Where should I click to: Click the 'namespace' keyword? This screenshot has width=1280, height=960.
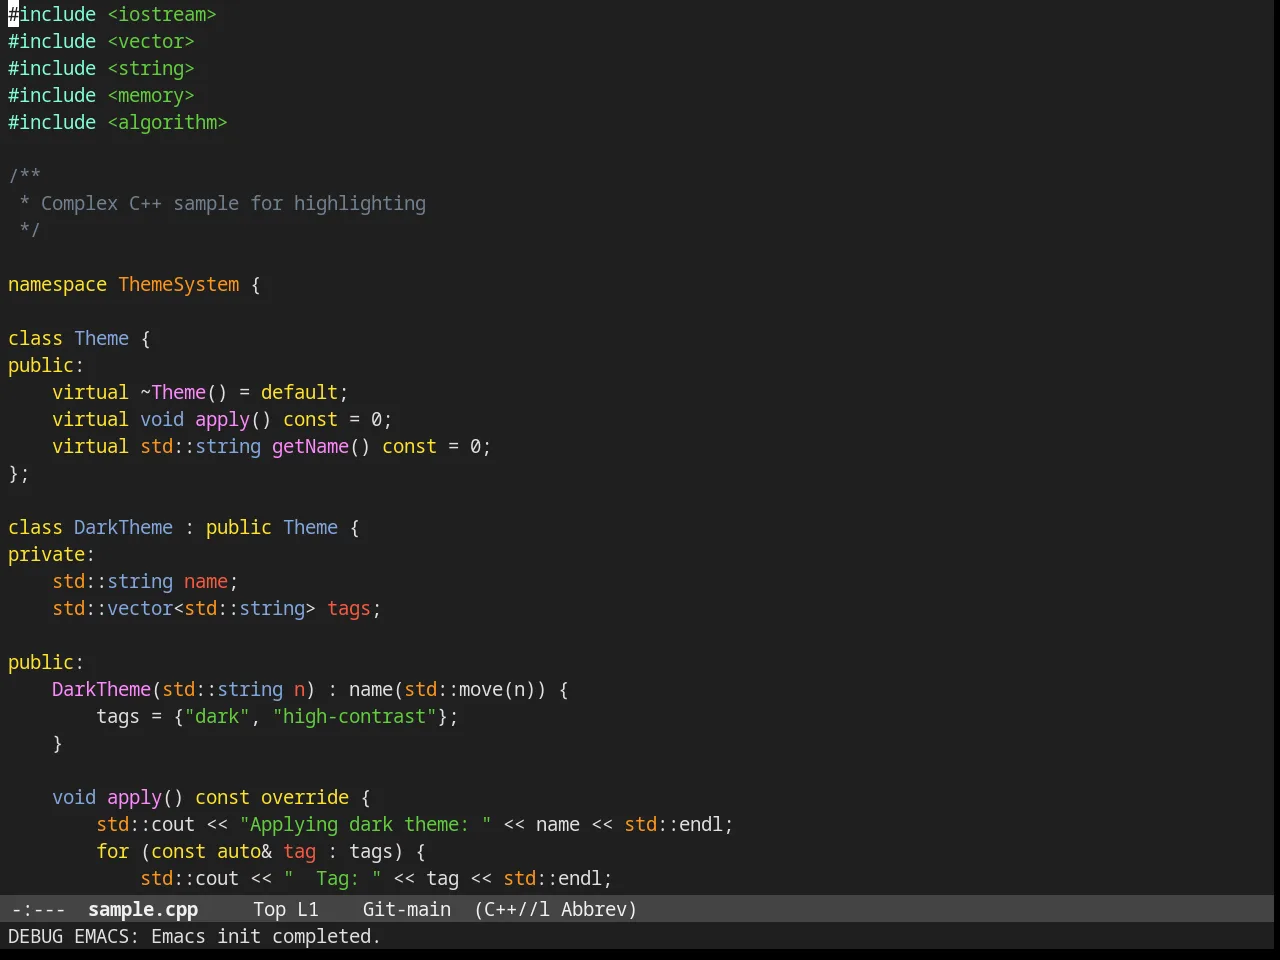[x=57, y=284]
